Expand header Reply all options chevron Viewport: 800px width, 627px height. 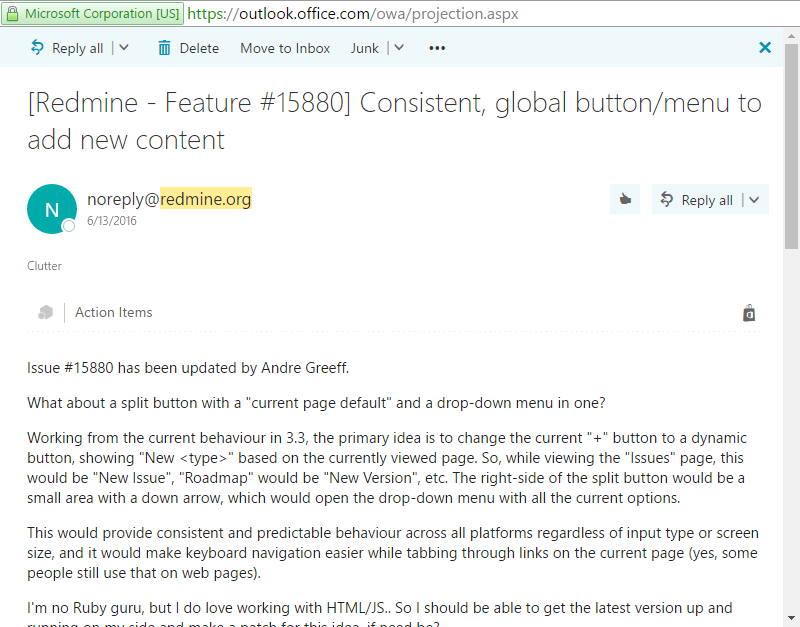pos(754,199)
